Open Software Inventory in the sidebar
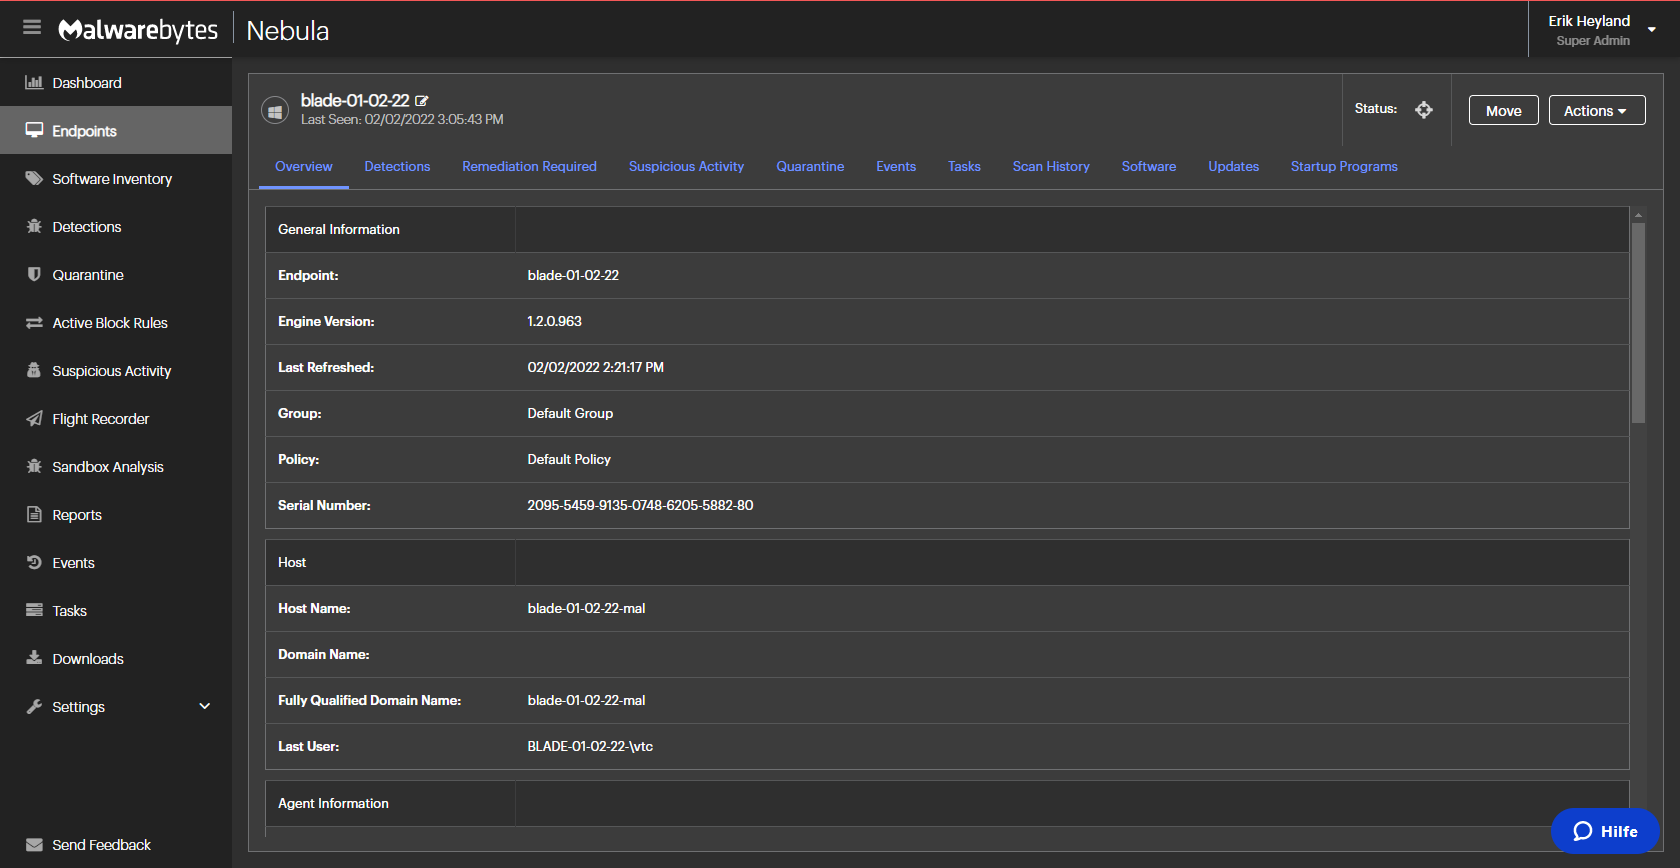 111,179
